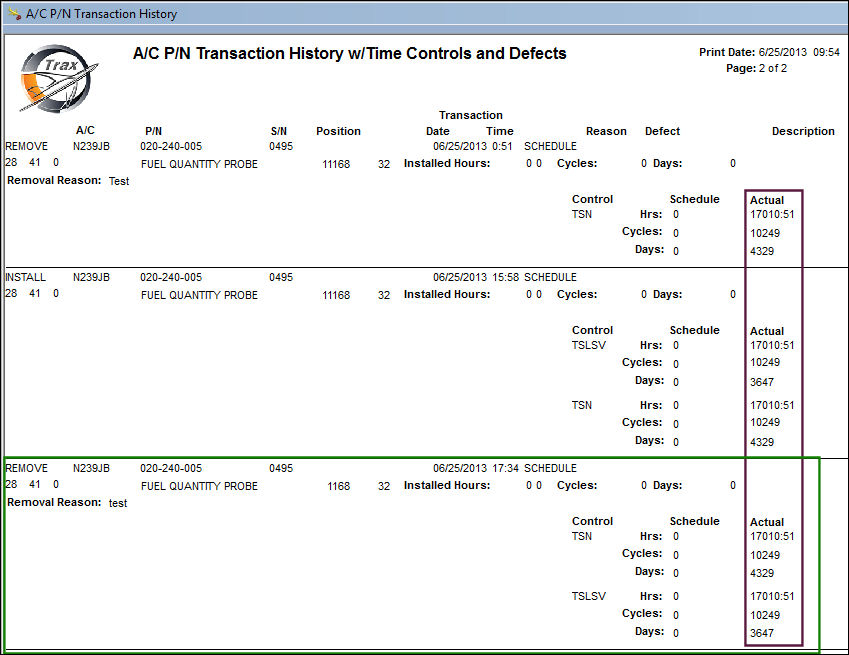Screen dimensions: 849x655
Task: Click the 'Defect' column header
Action: [662, 131]
